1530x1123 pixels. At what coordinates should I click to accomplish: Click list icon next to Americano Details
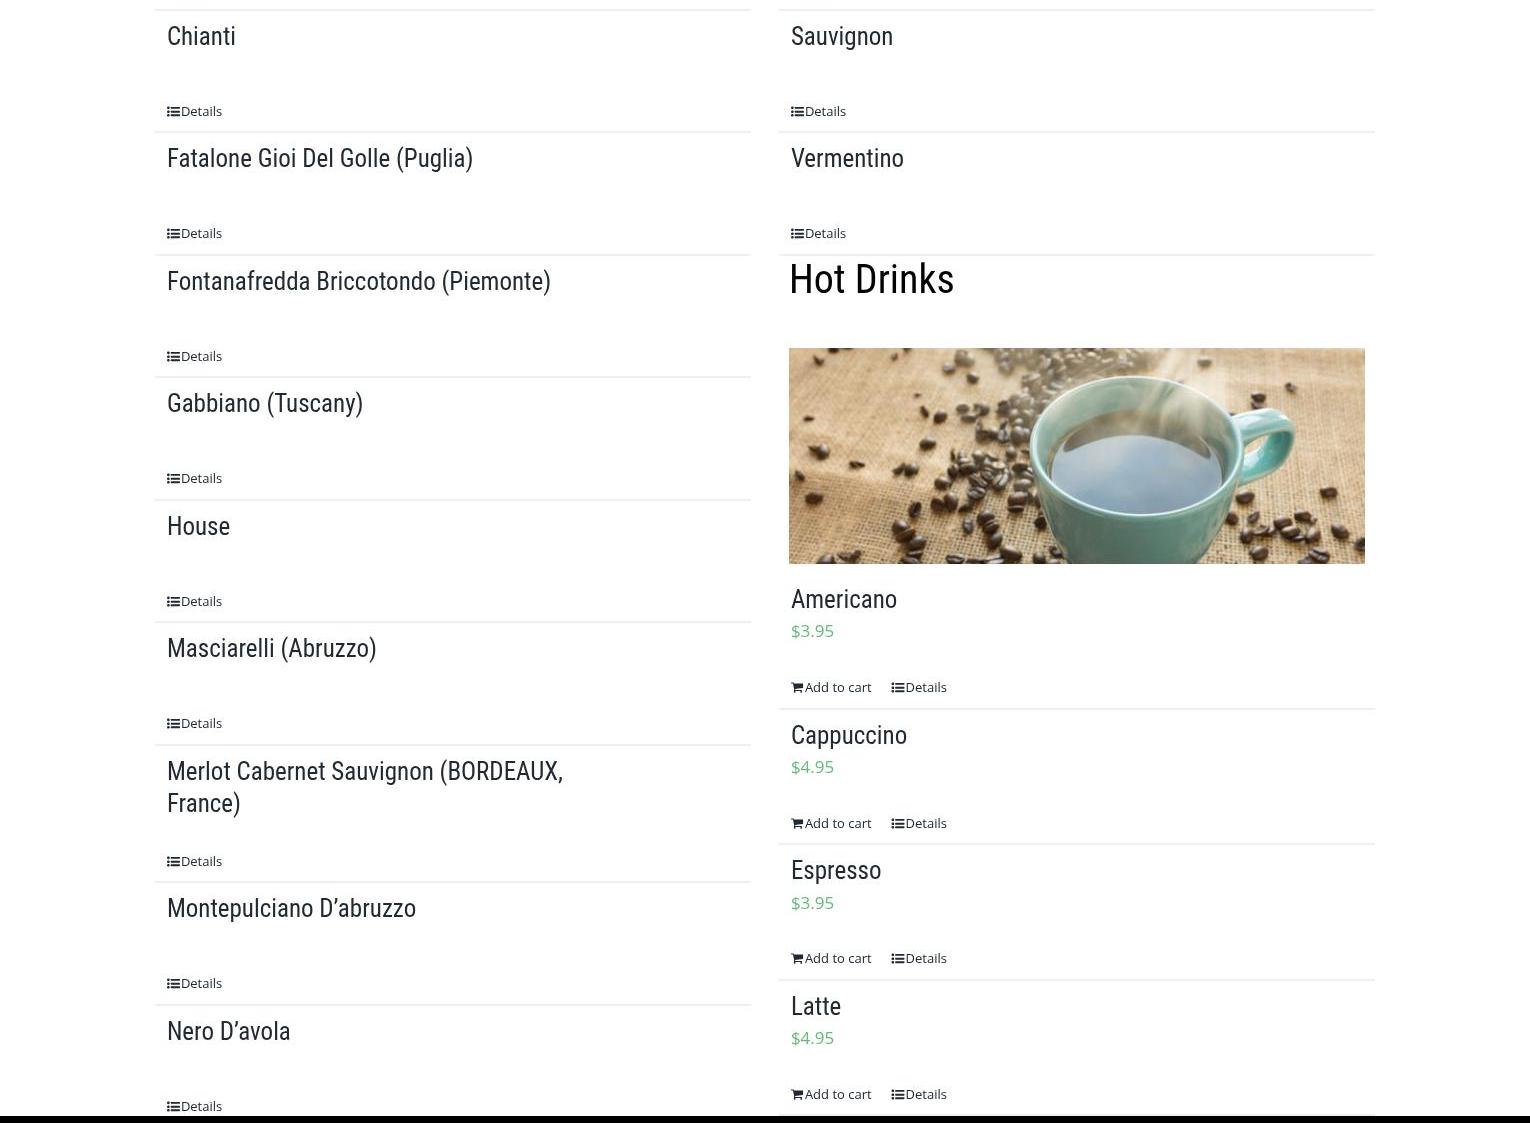[x=898, y=687]
